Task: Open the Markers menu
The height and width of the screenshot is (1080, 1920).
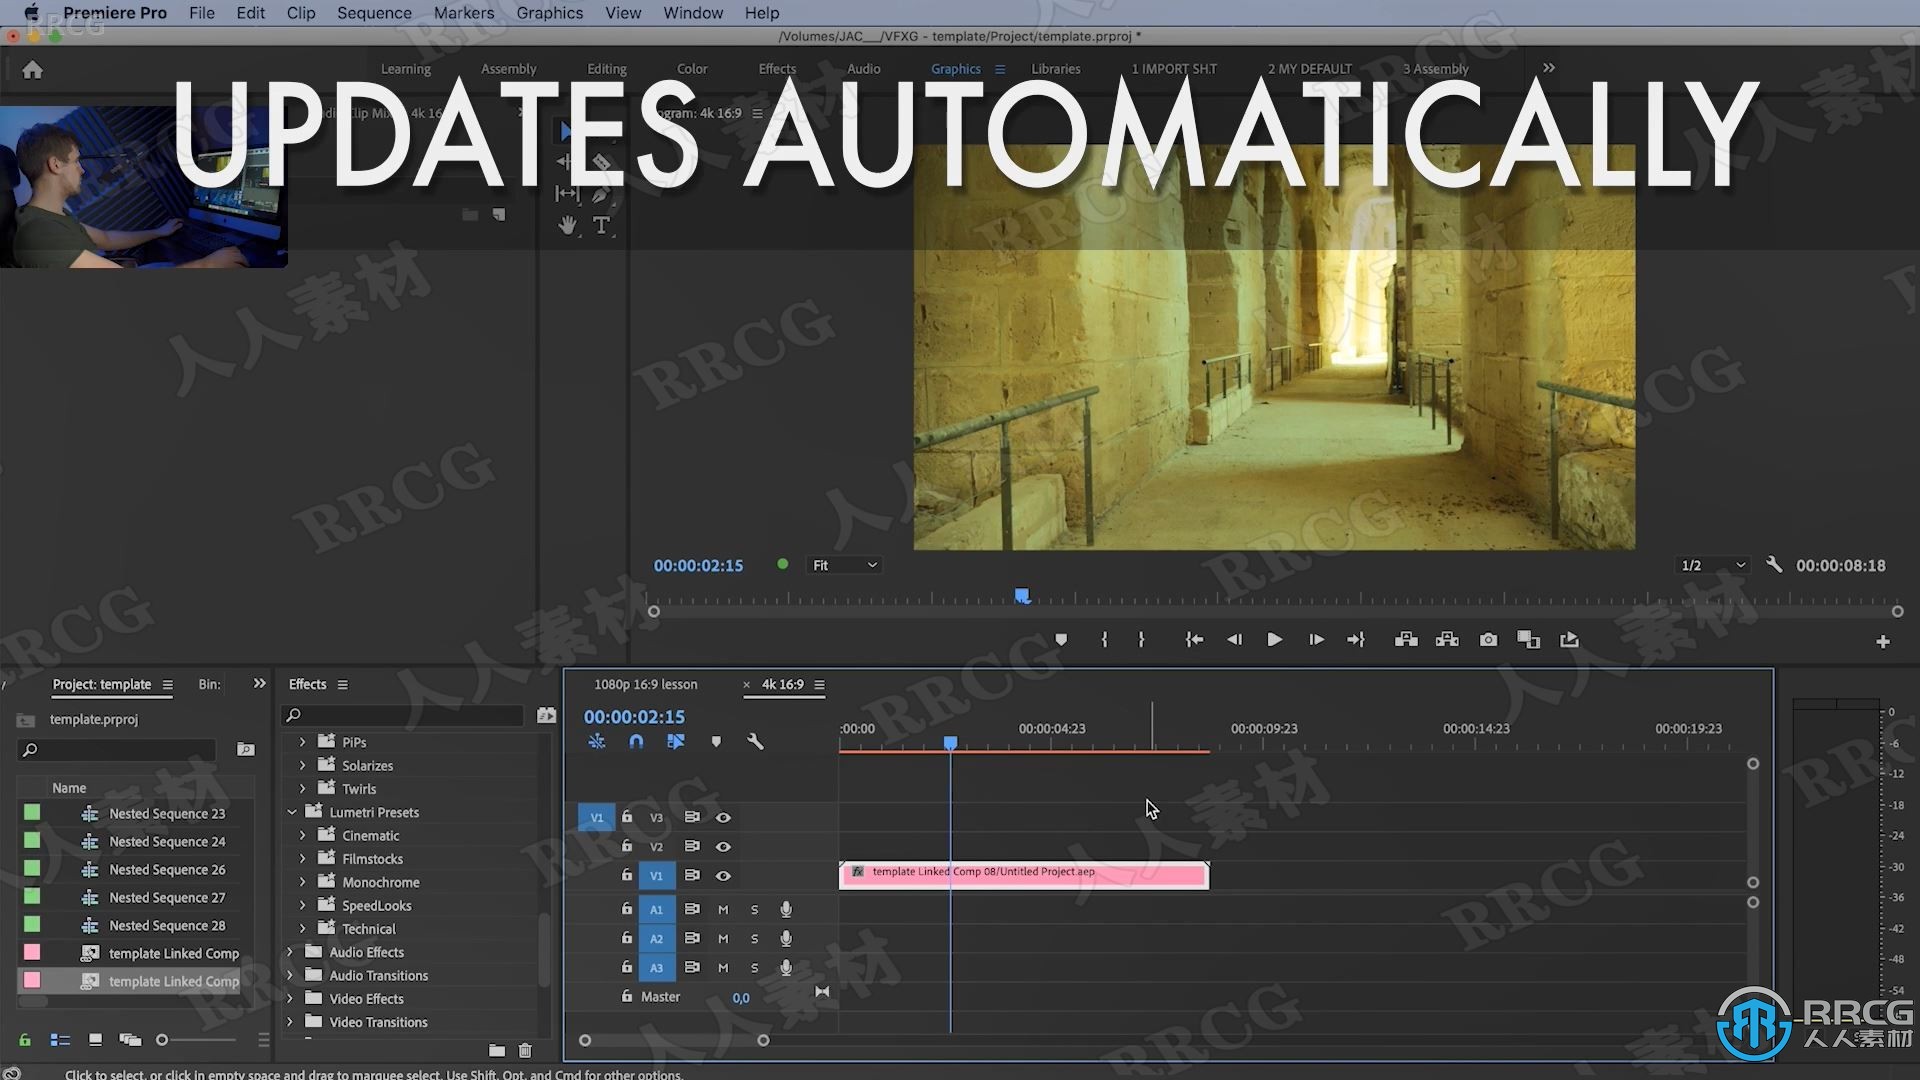Action: 464,13
